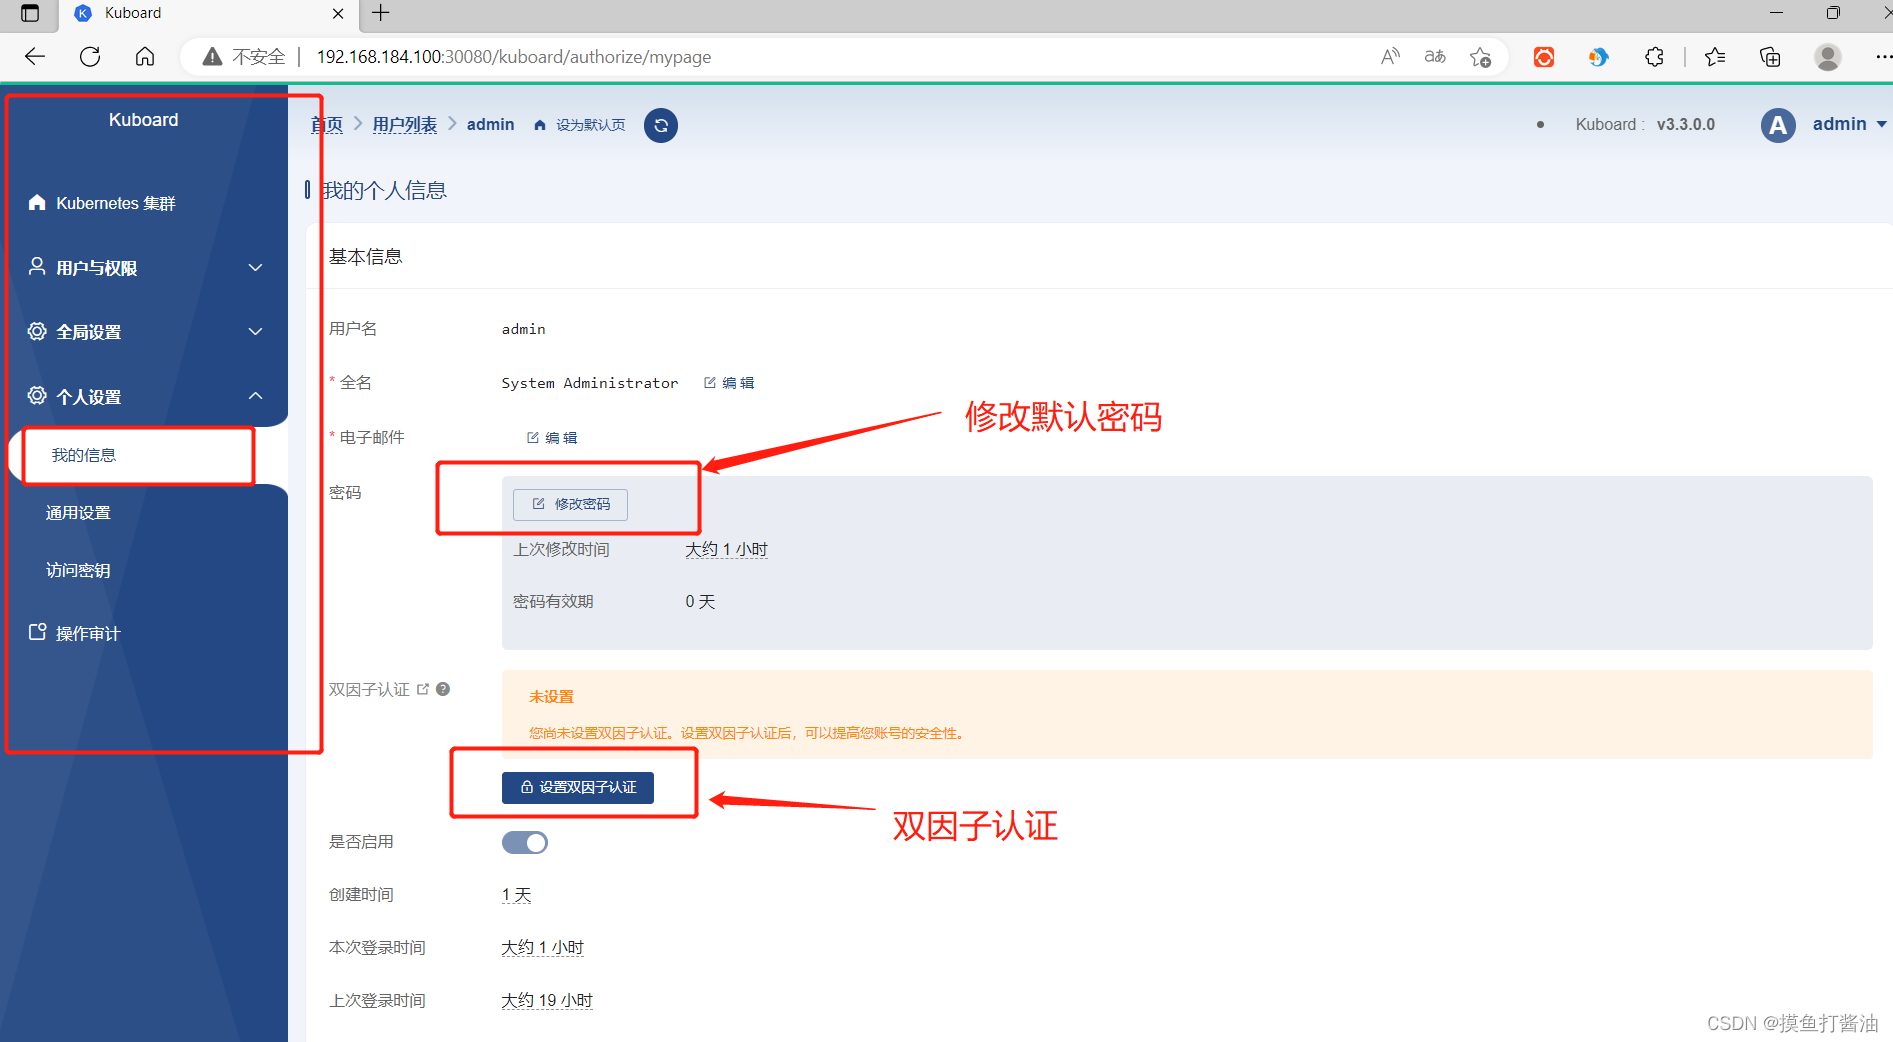
Task: Open a new browser tab
Action: [381, 13]
